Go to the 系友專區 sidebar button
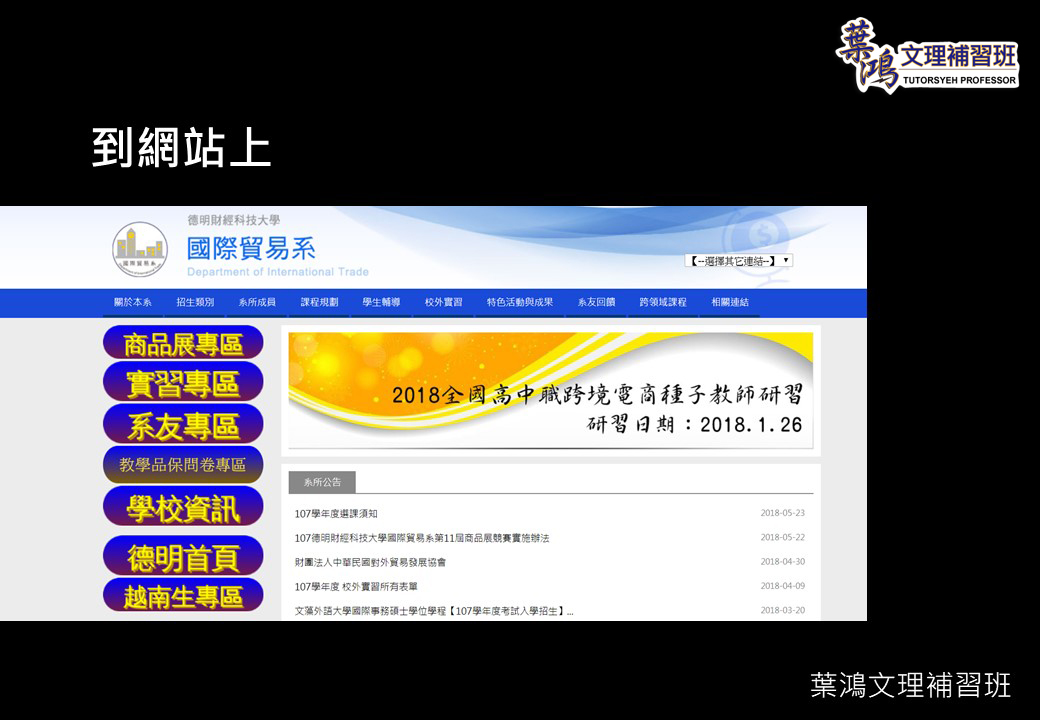This screenshot has height=720, width=1040. [x=183, y=425]
